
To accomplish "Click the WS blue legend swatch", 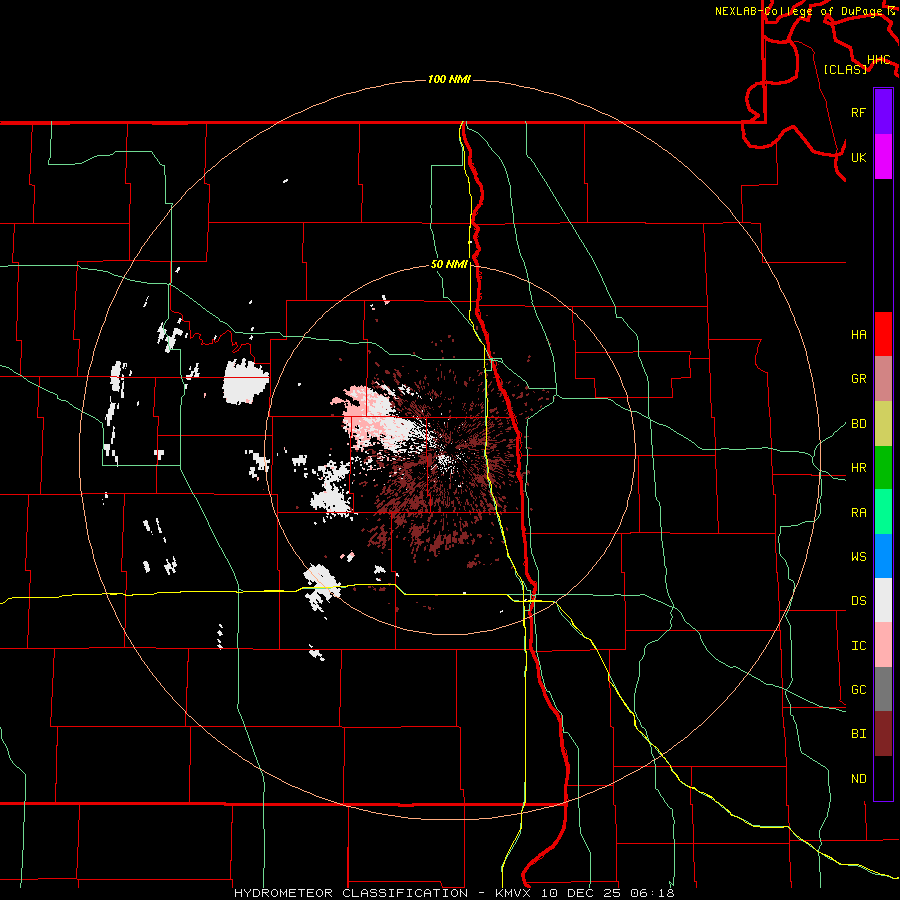I will pos(883,556).
